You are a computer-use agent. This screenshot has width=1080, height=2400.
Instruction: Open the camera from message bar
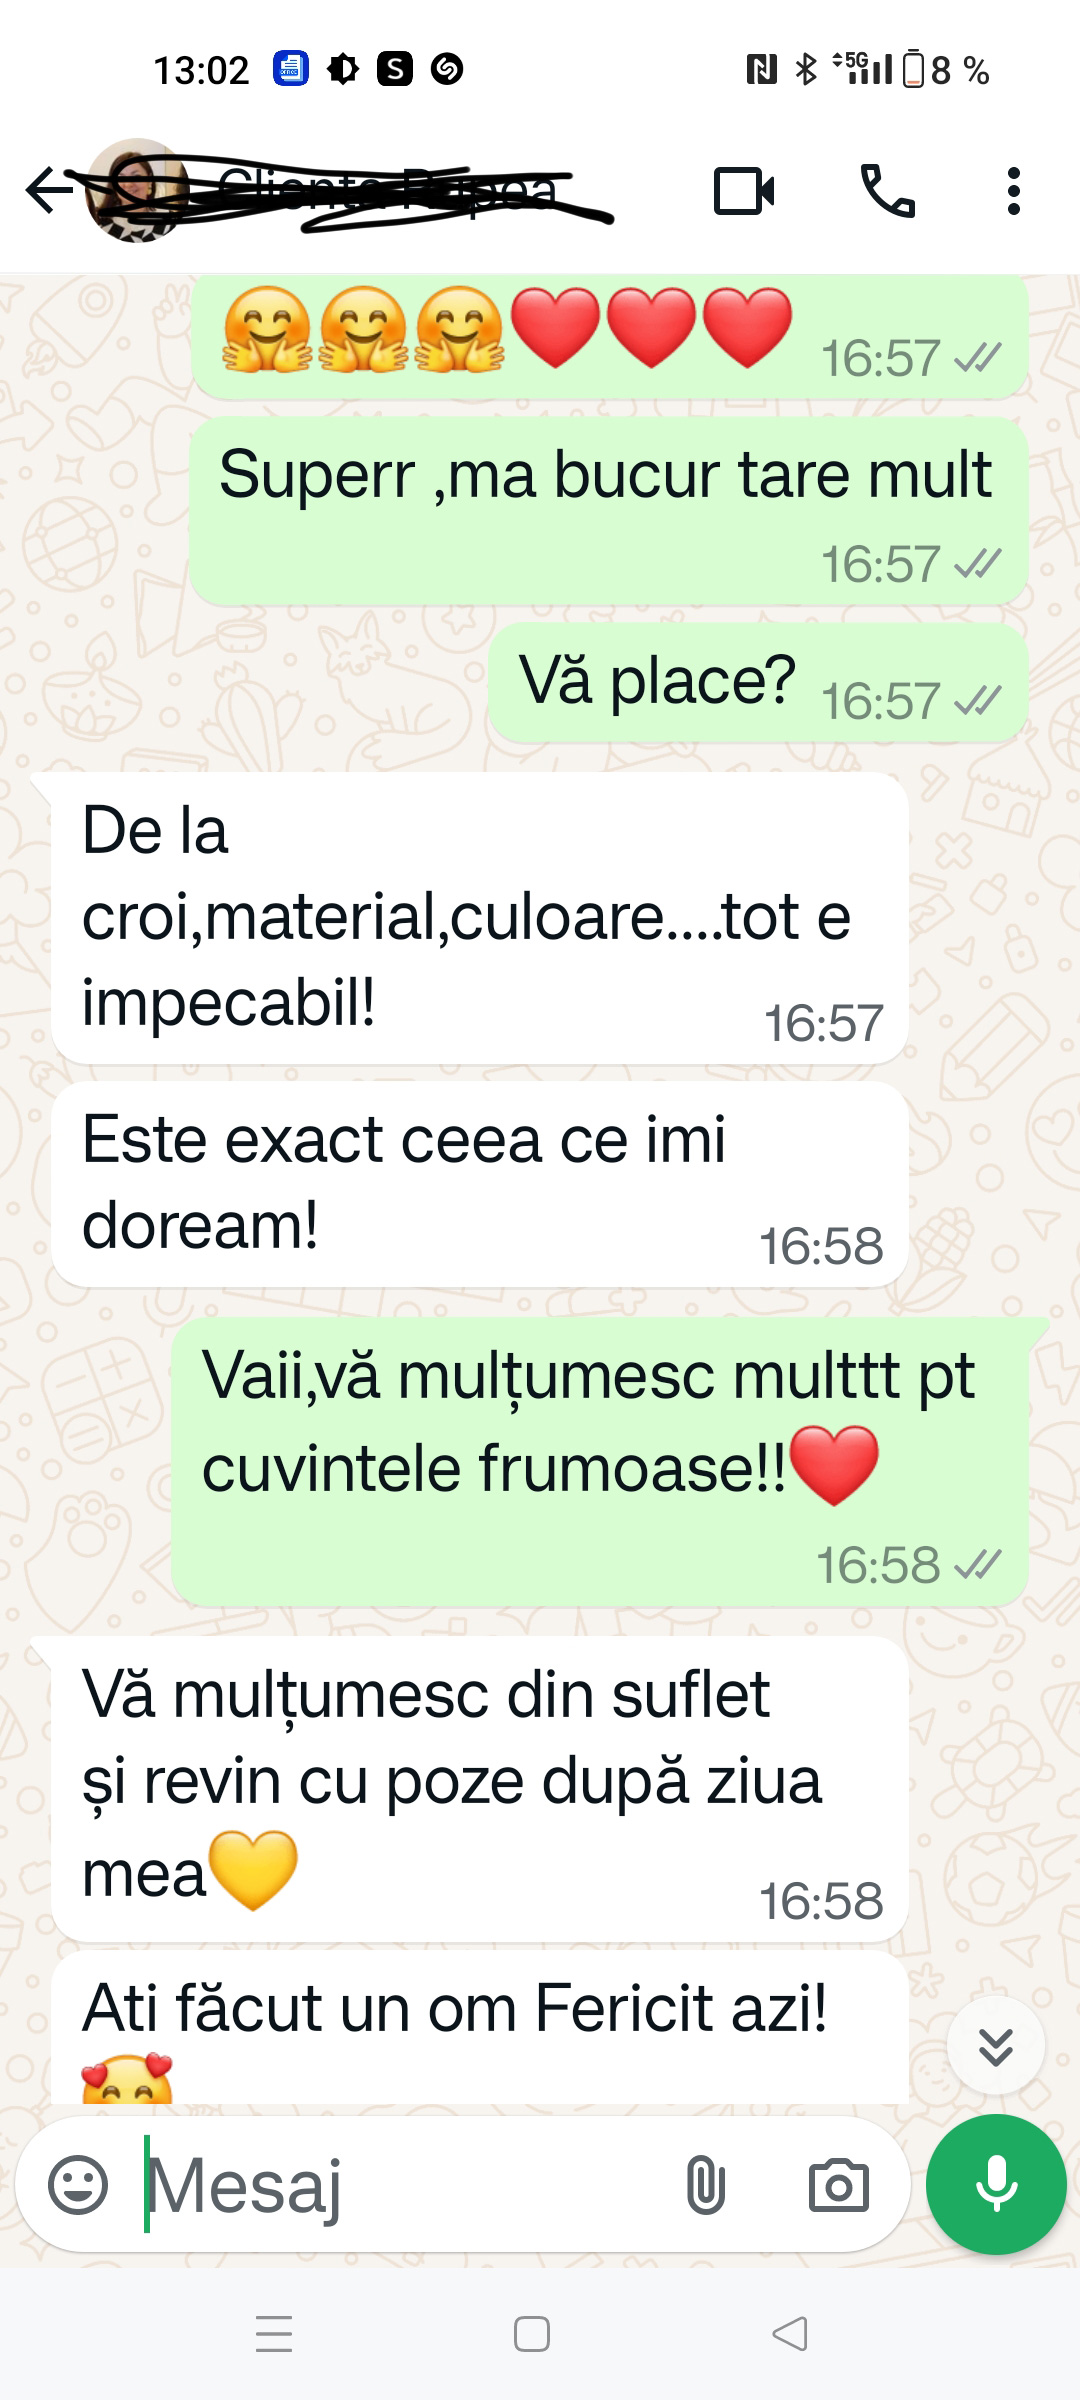click(838, 2185)
